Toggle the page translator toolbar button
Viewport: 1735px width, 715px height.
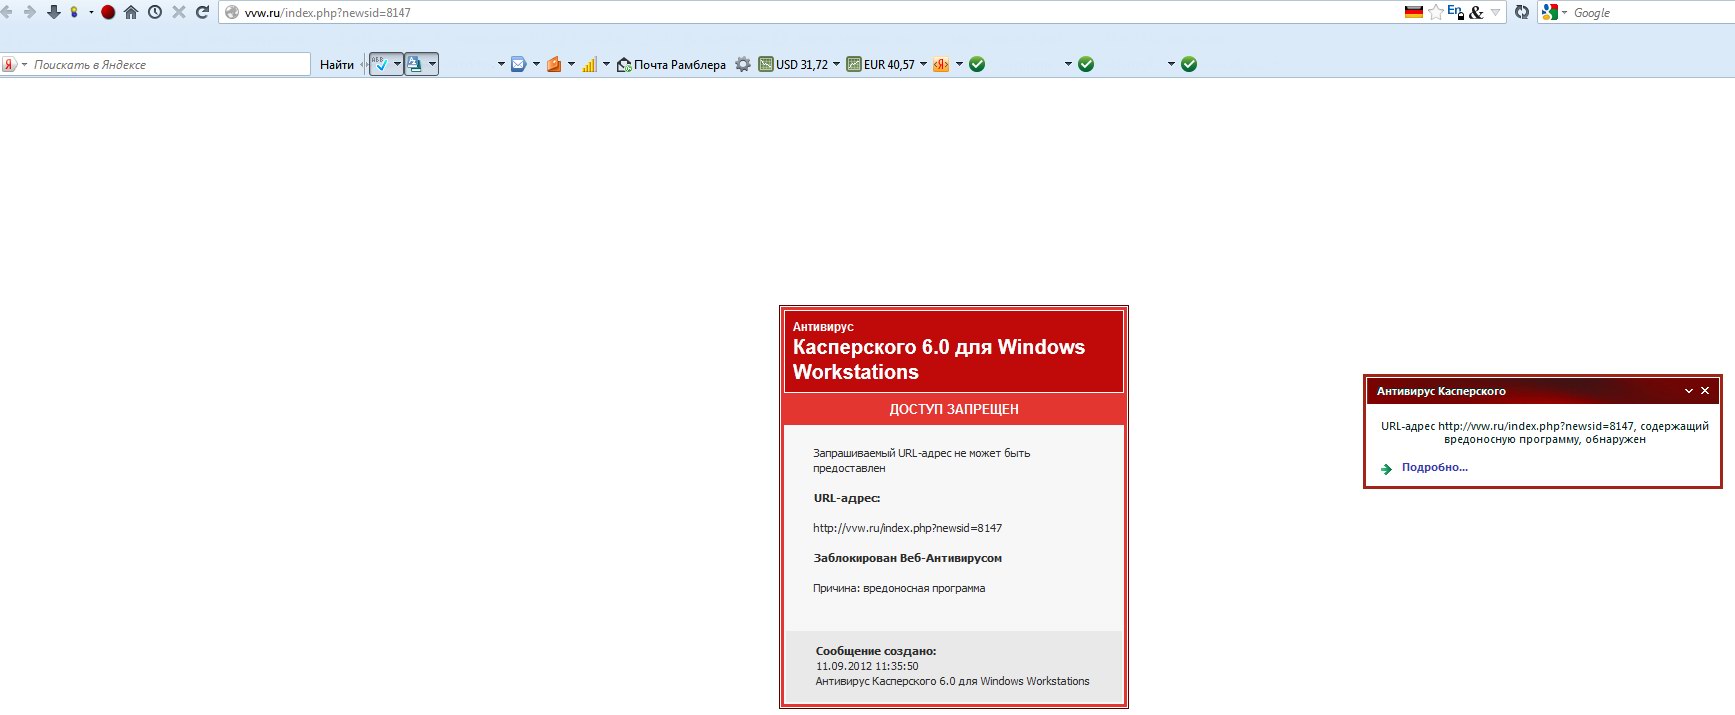coord(415,65)
